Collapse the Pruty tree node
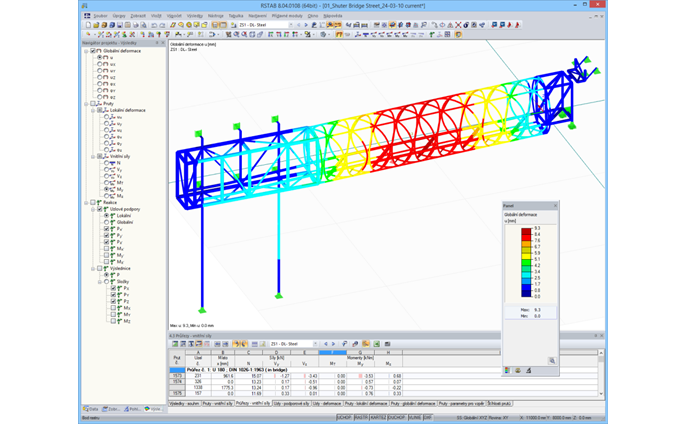This screenshot has width=686, height=424. pos(86,104)
